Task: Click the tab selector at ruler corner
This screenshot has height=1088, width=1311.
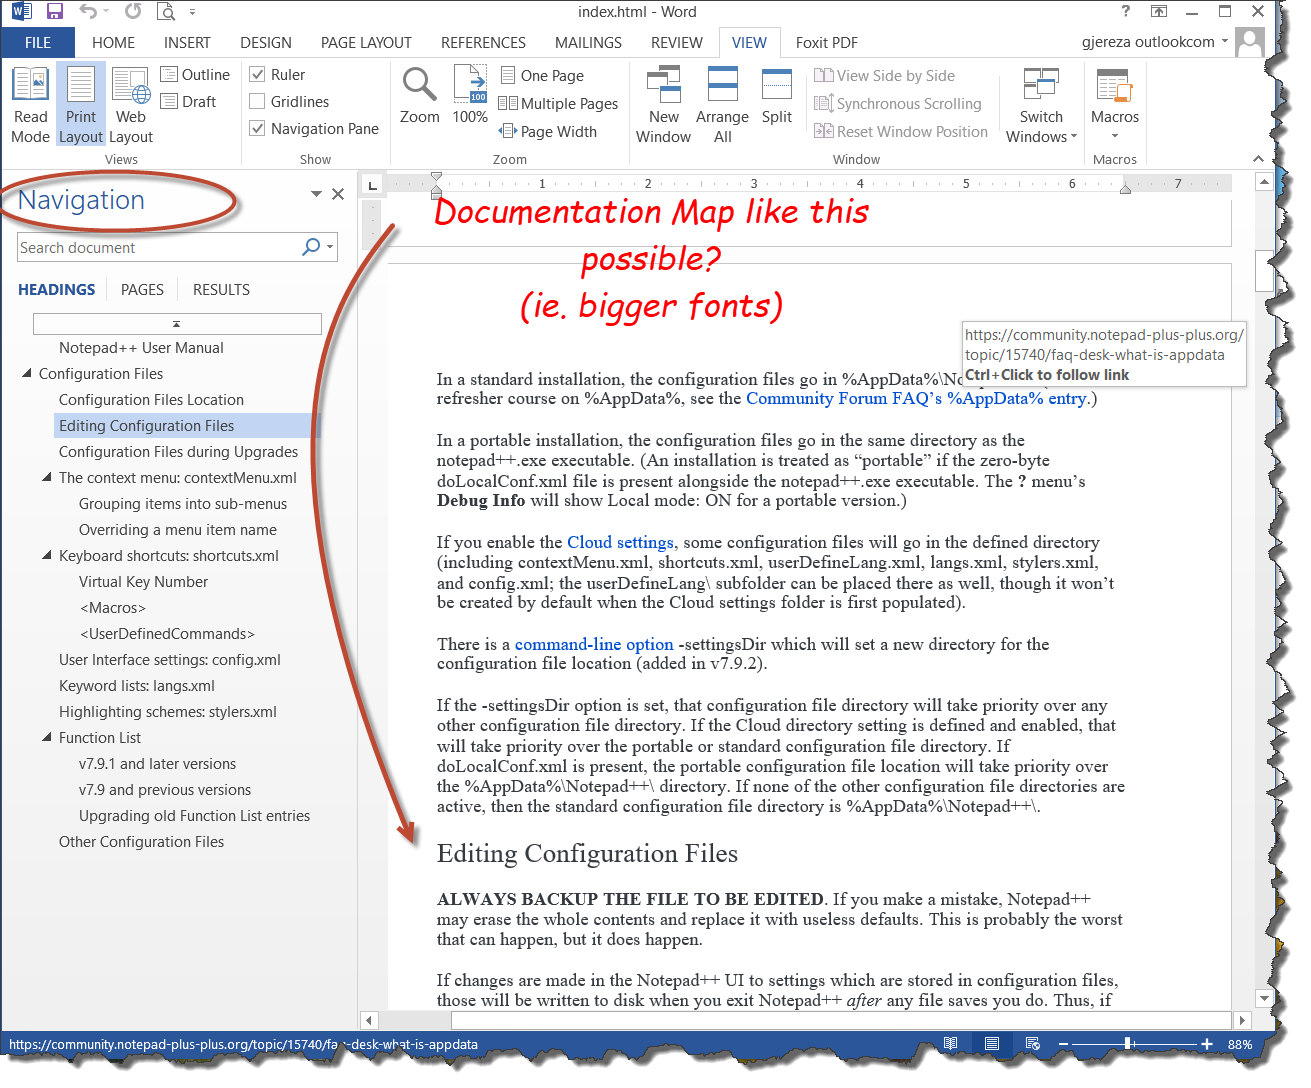Action: click(372, 185)
